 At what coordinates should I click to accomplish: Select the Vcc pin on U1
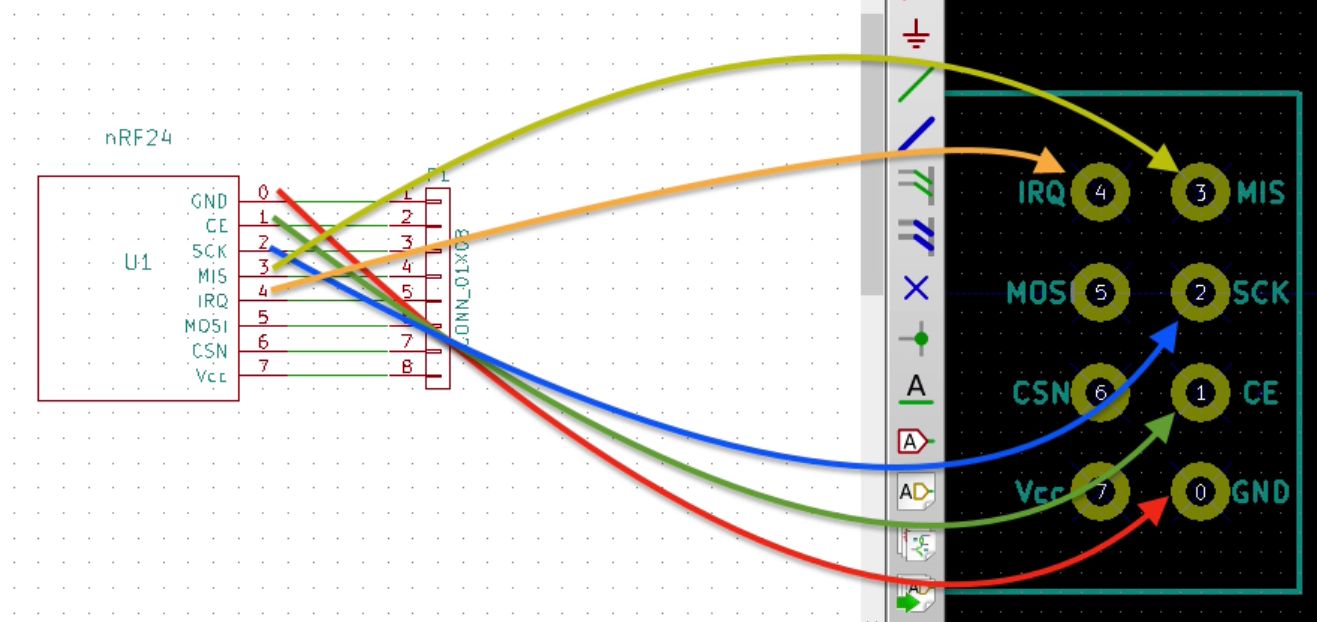215,377
